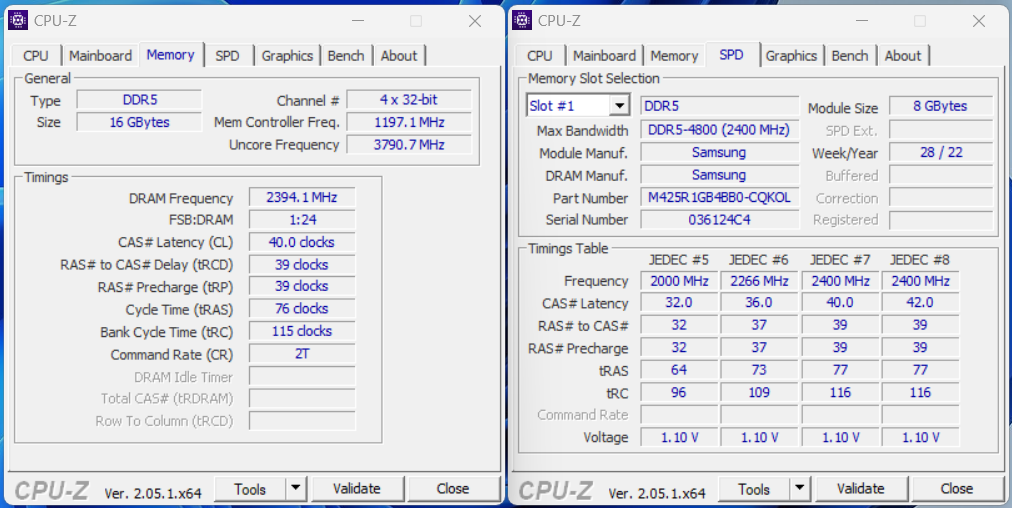
Task: Click JEDEC #5 frequency 2000 MHz cell
Action: pos(679,281)
